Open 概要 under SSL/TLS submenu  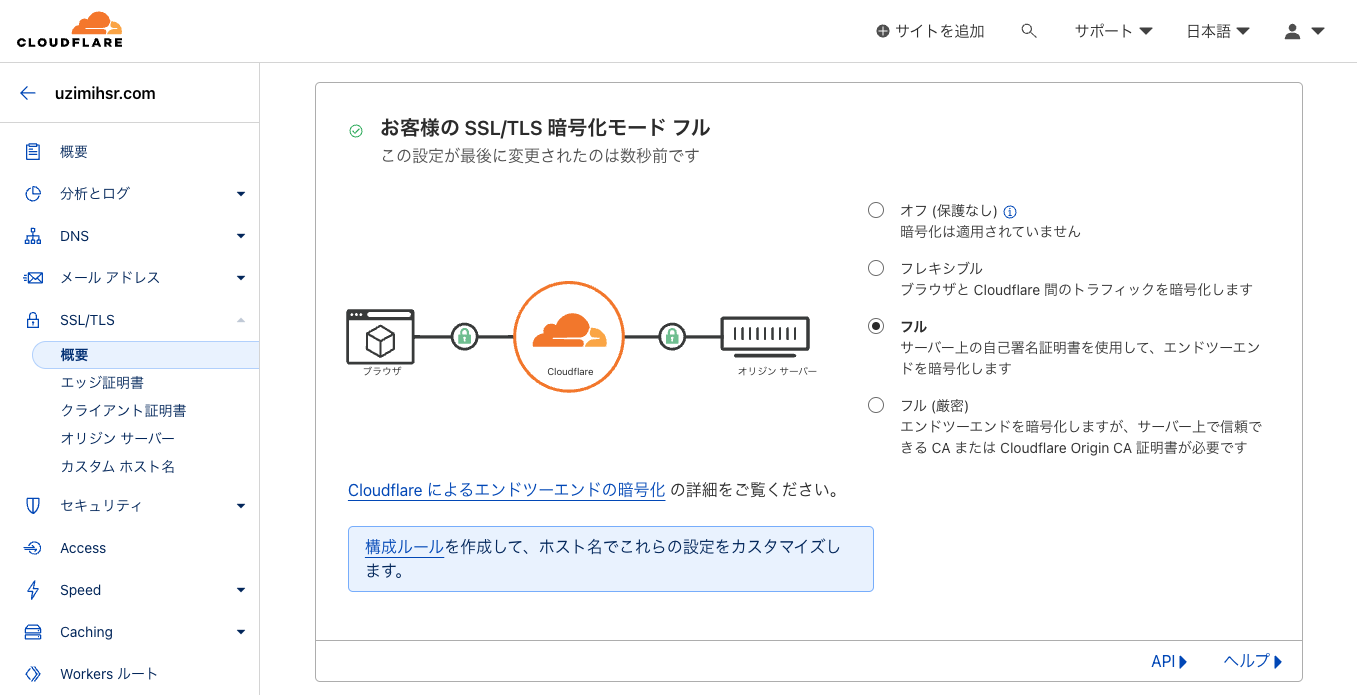(146, 355)
